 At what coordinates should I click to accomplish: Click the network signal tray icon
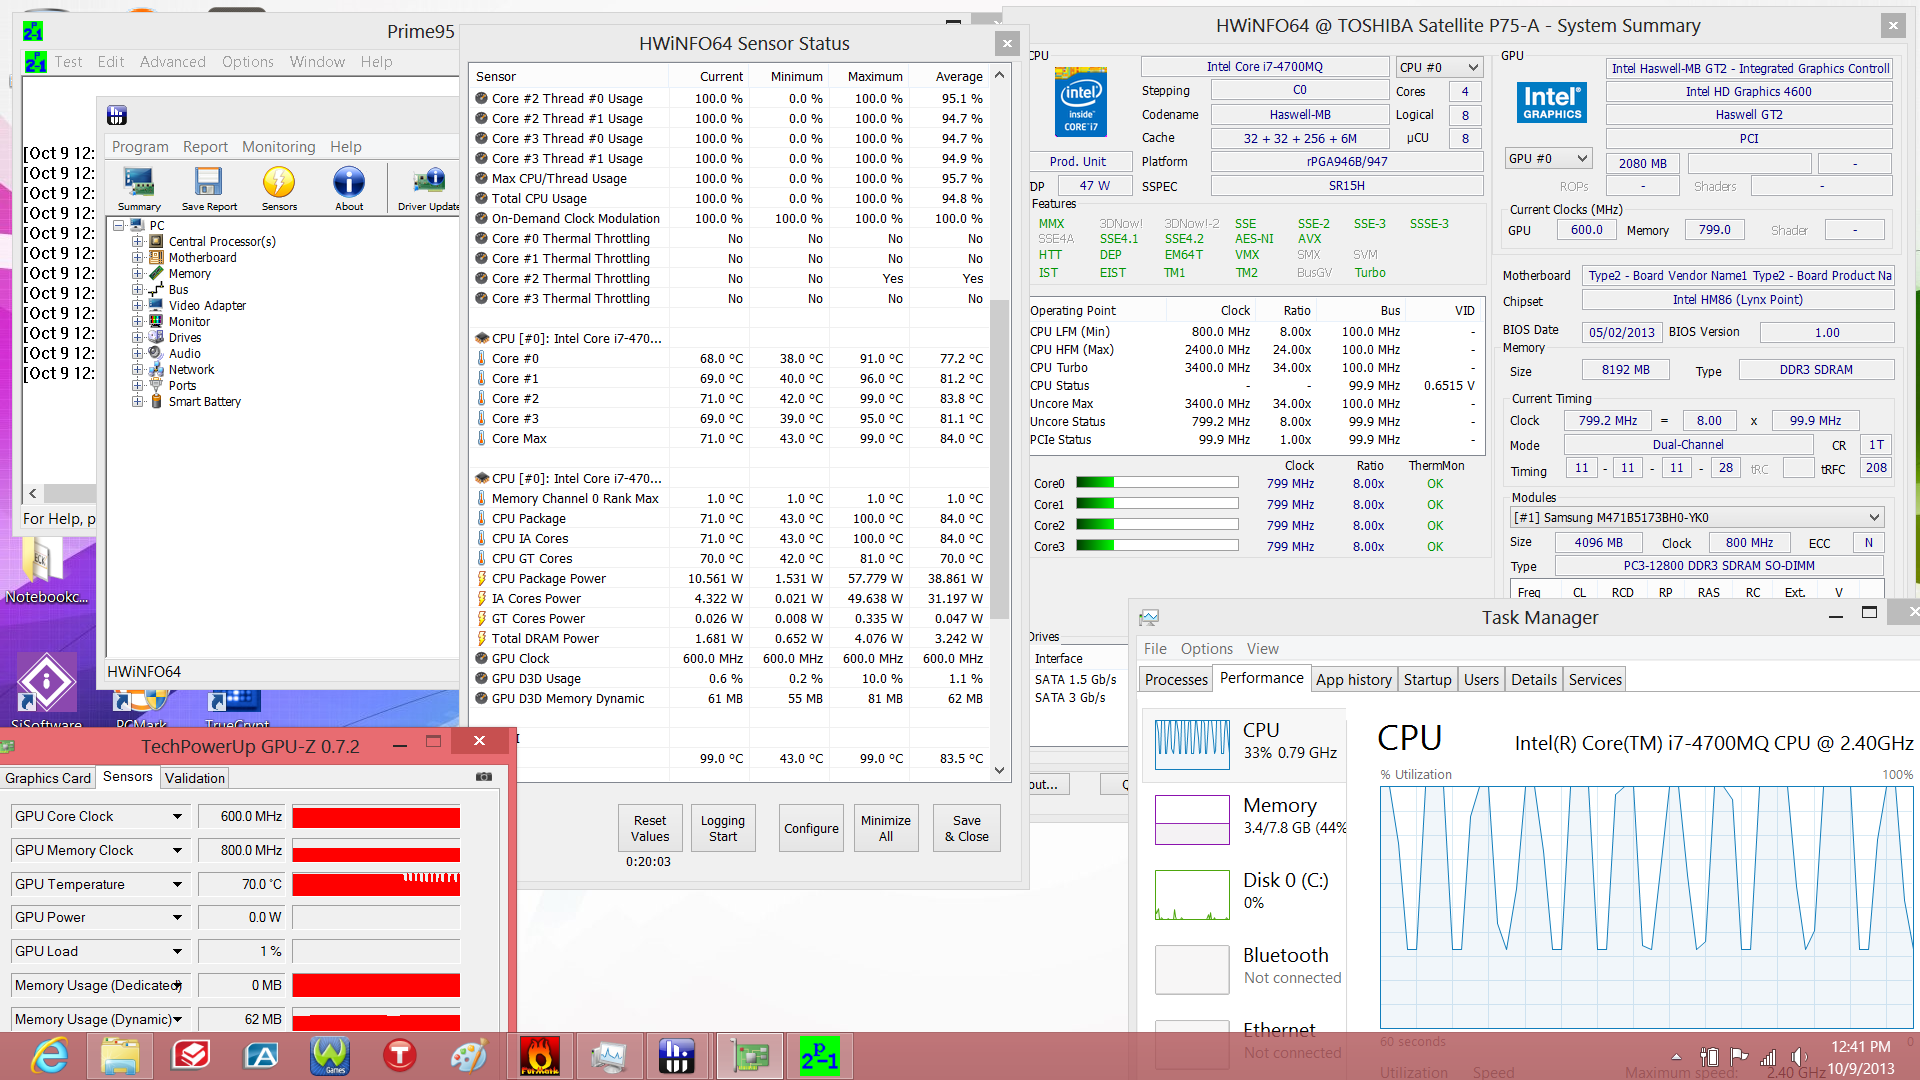[x=1768, y=1057]
